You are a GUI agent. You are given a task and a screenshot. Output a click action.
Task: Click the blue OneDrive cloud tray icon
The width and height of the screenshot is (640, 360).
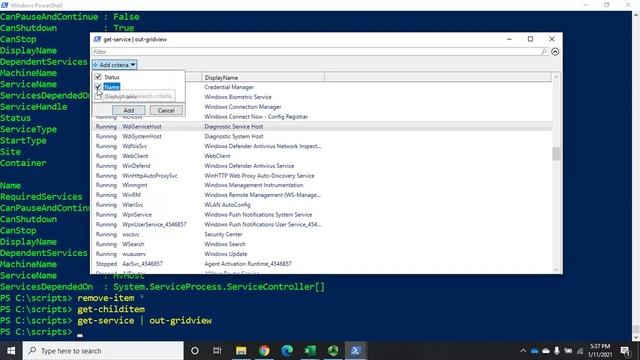point(534,351)
